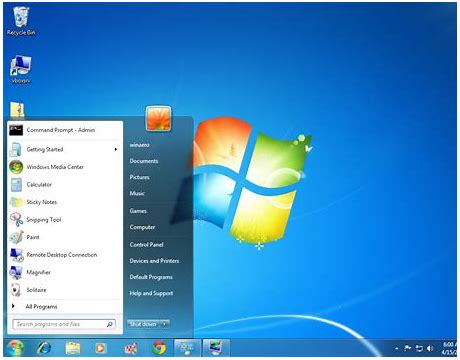Open Devices and Printers
The height and width of the screenshot is (360, 460).
154,261
